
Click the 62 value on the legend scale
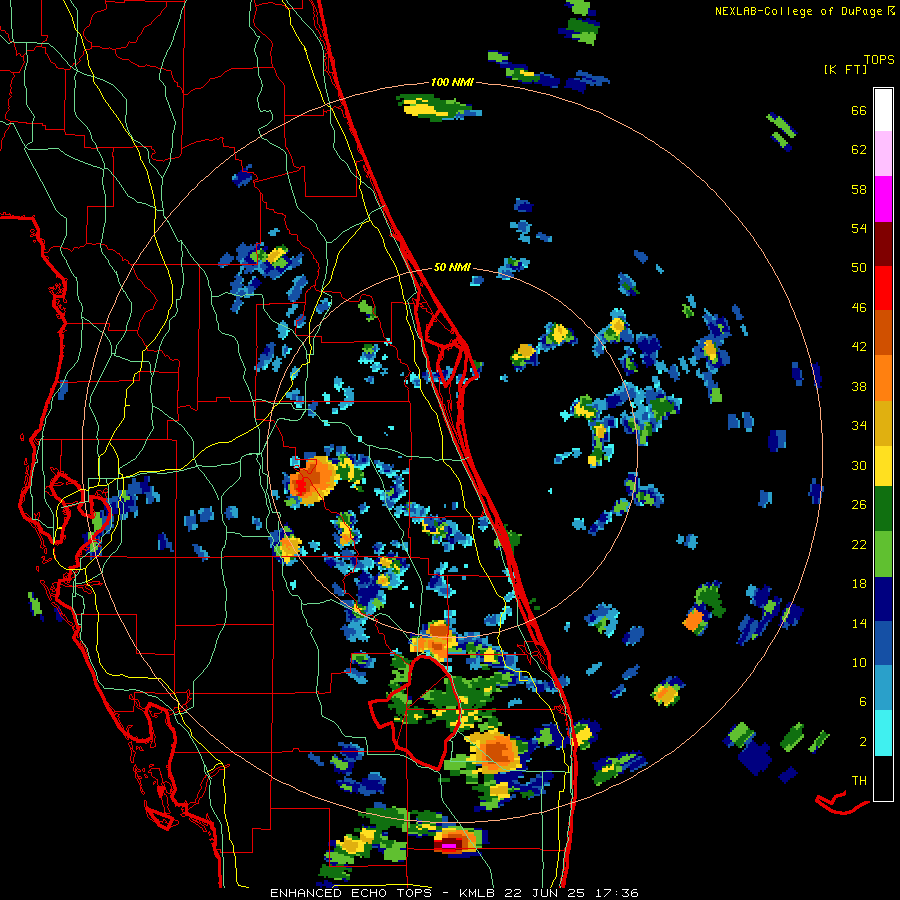[x=859, y=149]
